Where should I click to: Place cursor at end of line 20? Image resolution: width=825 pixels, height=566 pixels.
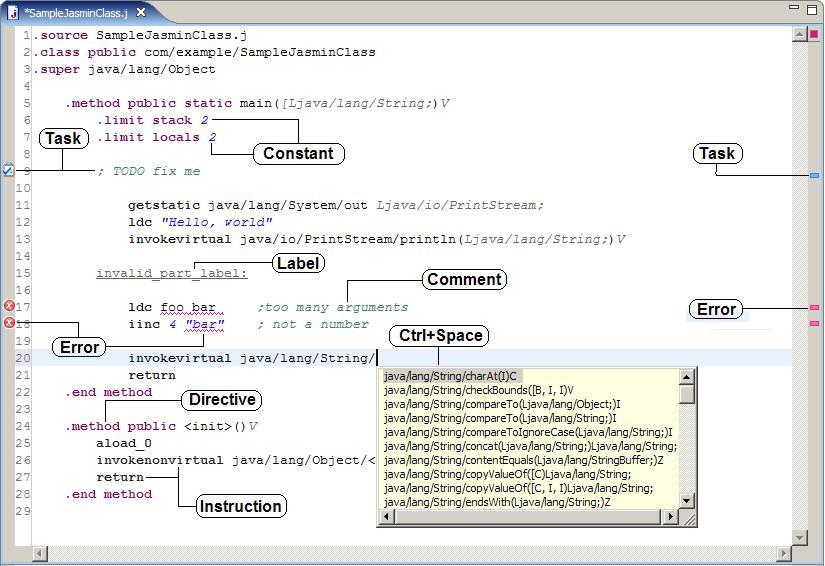(x=377, y=358)
